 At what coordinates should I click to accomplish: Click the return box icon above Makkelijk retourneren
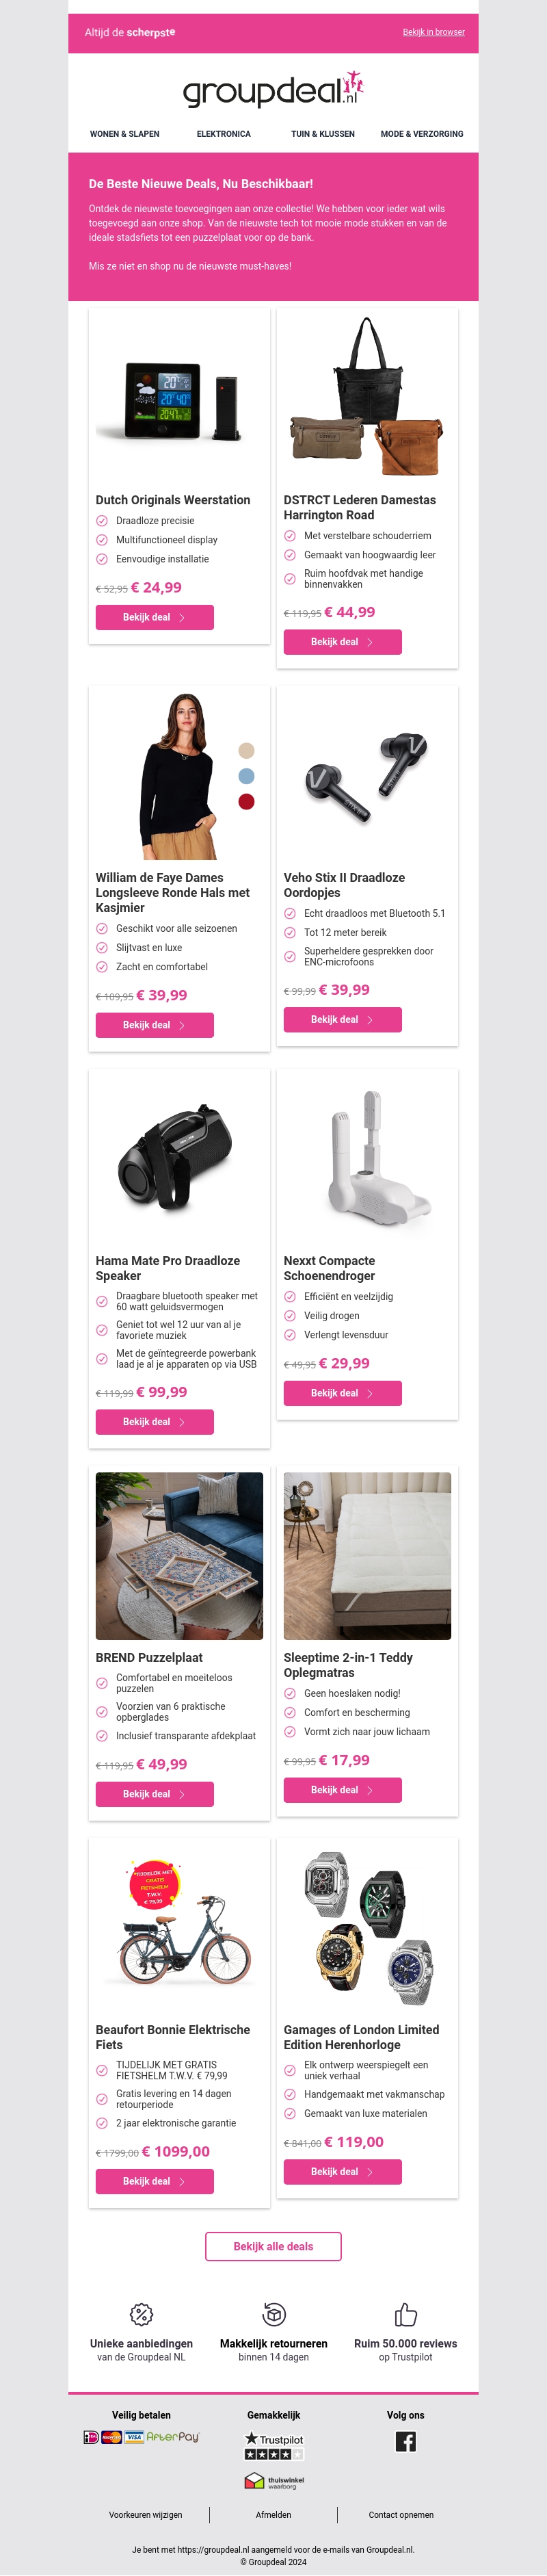point(274,2314)
